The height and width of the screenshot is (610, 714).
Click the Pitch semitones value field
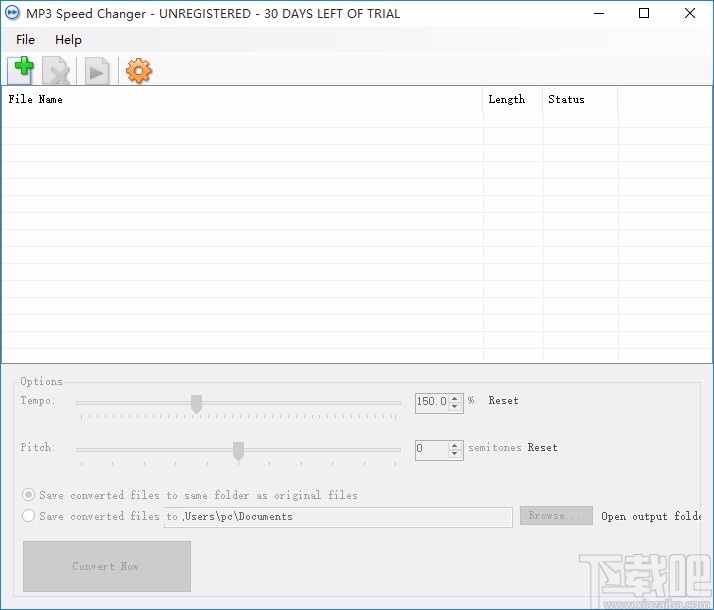[432, 448]
